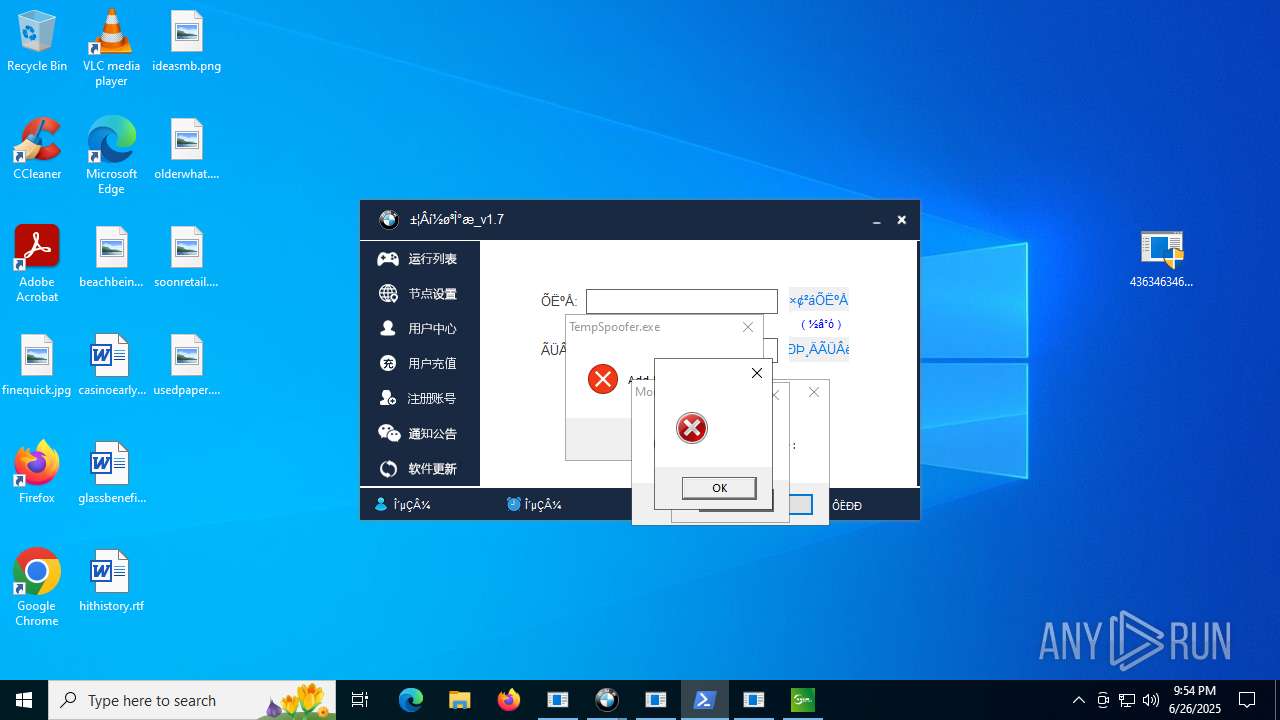
Task: Select usedpaper image file on desktop
Action: [187, 366]
